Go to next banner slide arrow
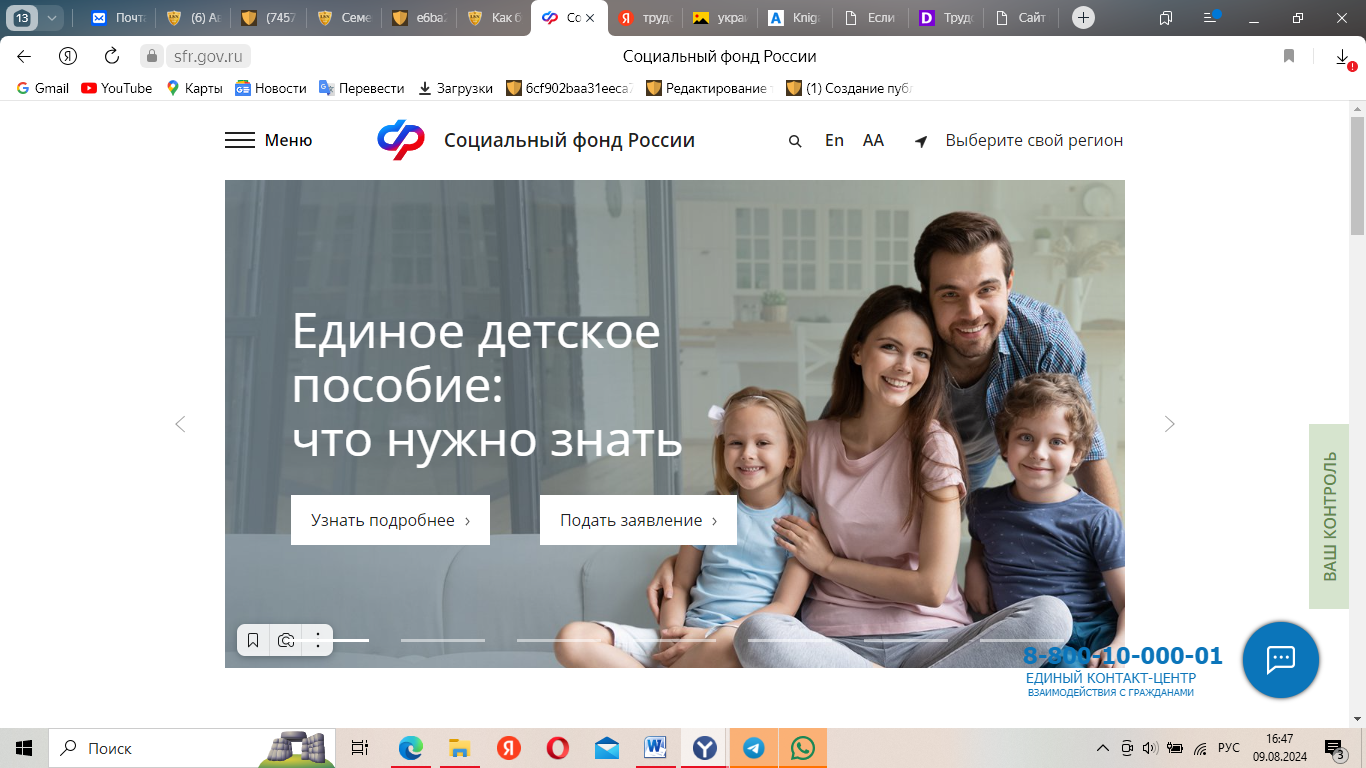This screenshot has width=1366, height=768. click(x=1169, y=424)
